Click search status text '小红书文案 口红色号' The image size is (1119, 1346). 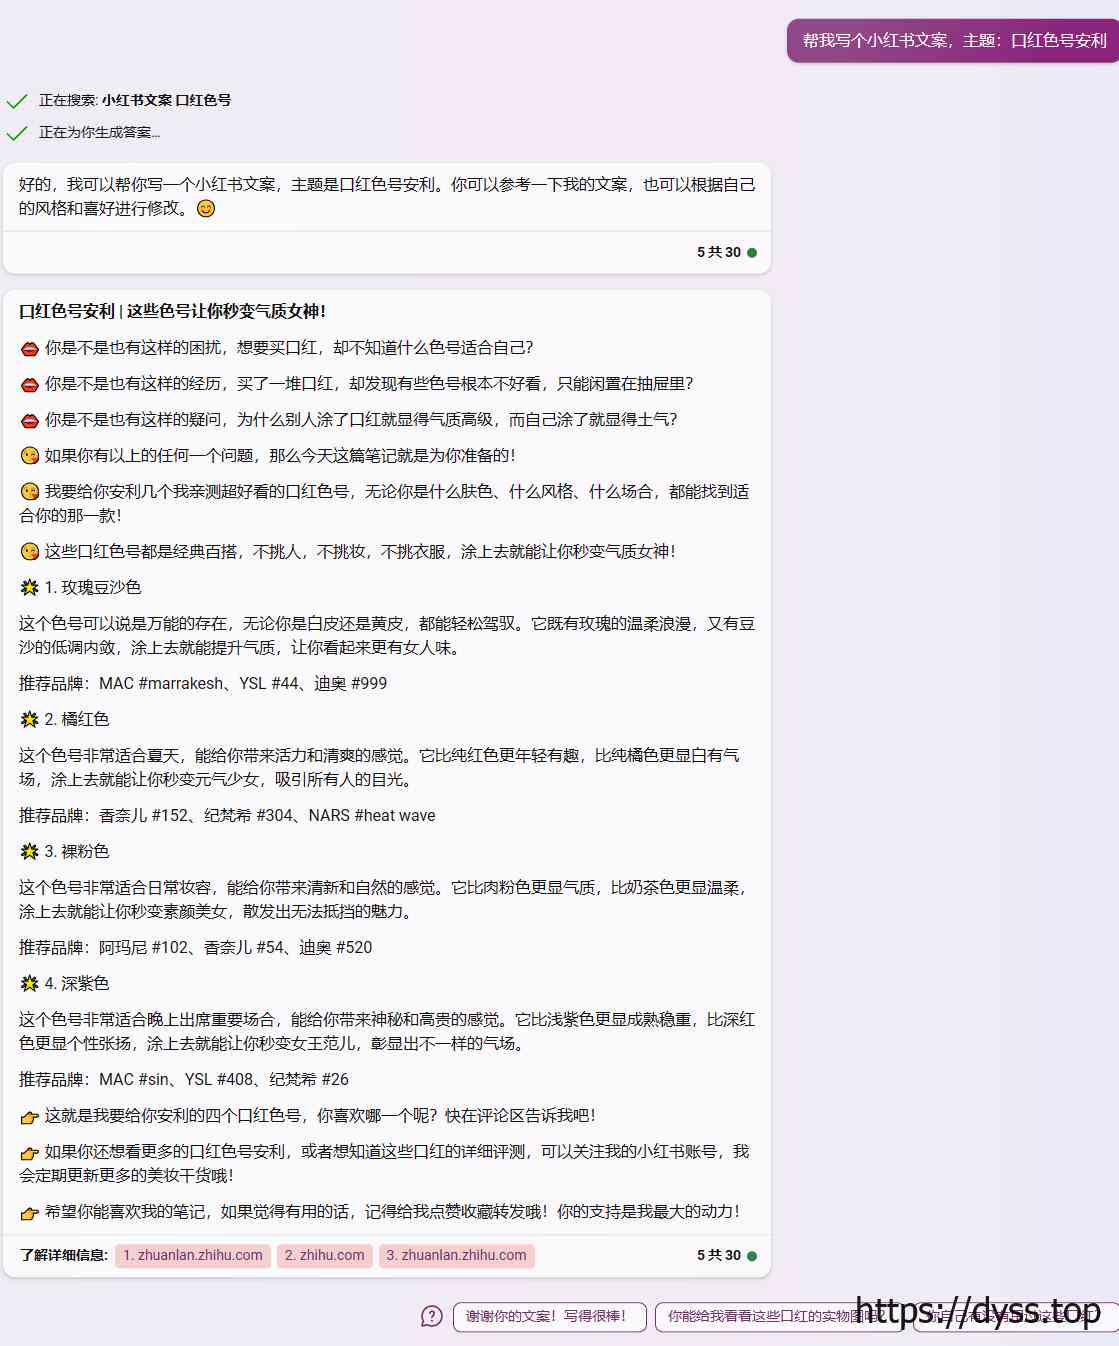[x=166, y=100]
